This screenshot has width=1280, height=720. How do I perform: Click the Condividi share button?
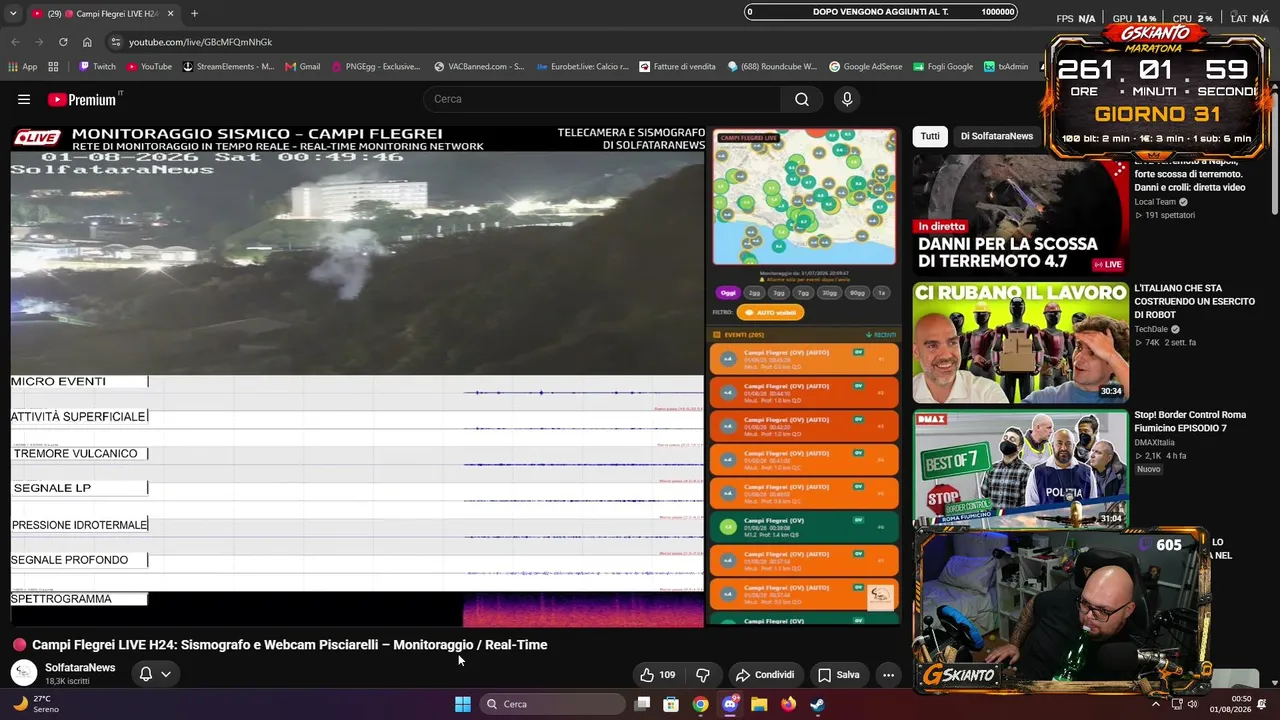[x=765, y=675]
